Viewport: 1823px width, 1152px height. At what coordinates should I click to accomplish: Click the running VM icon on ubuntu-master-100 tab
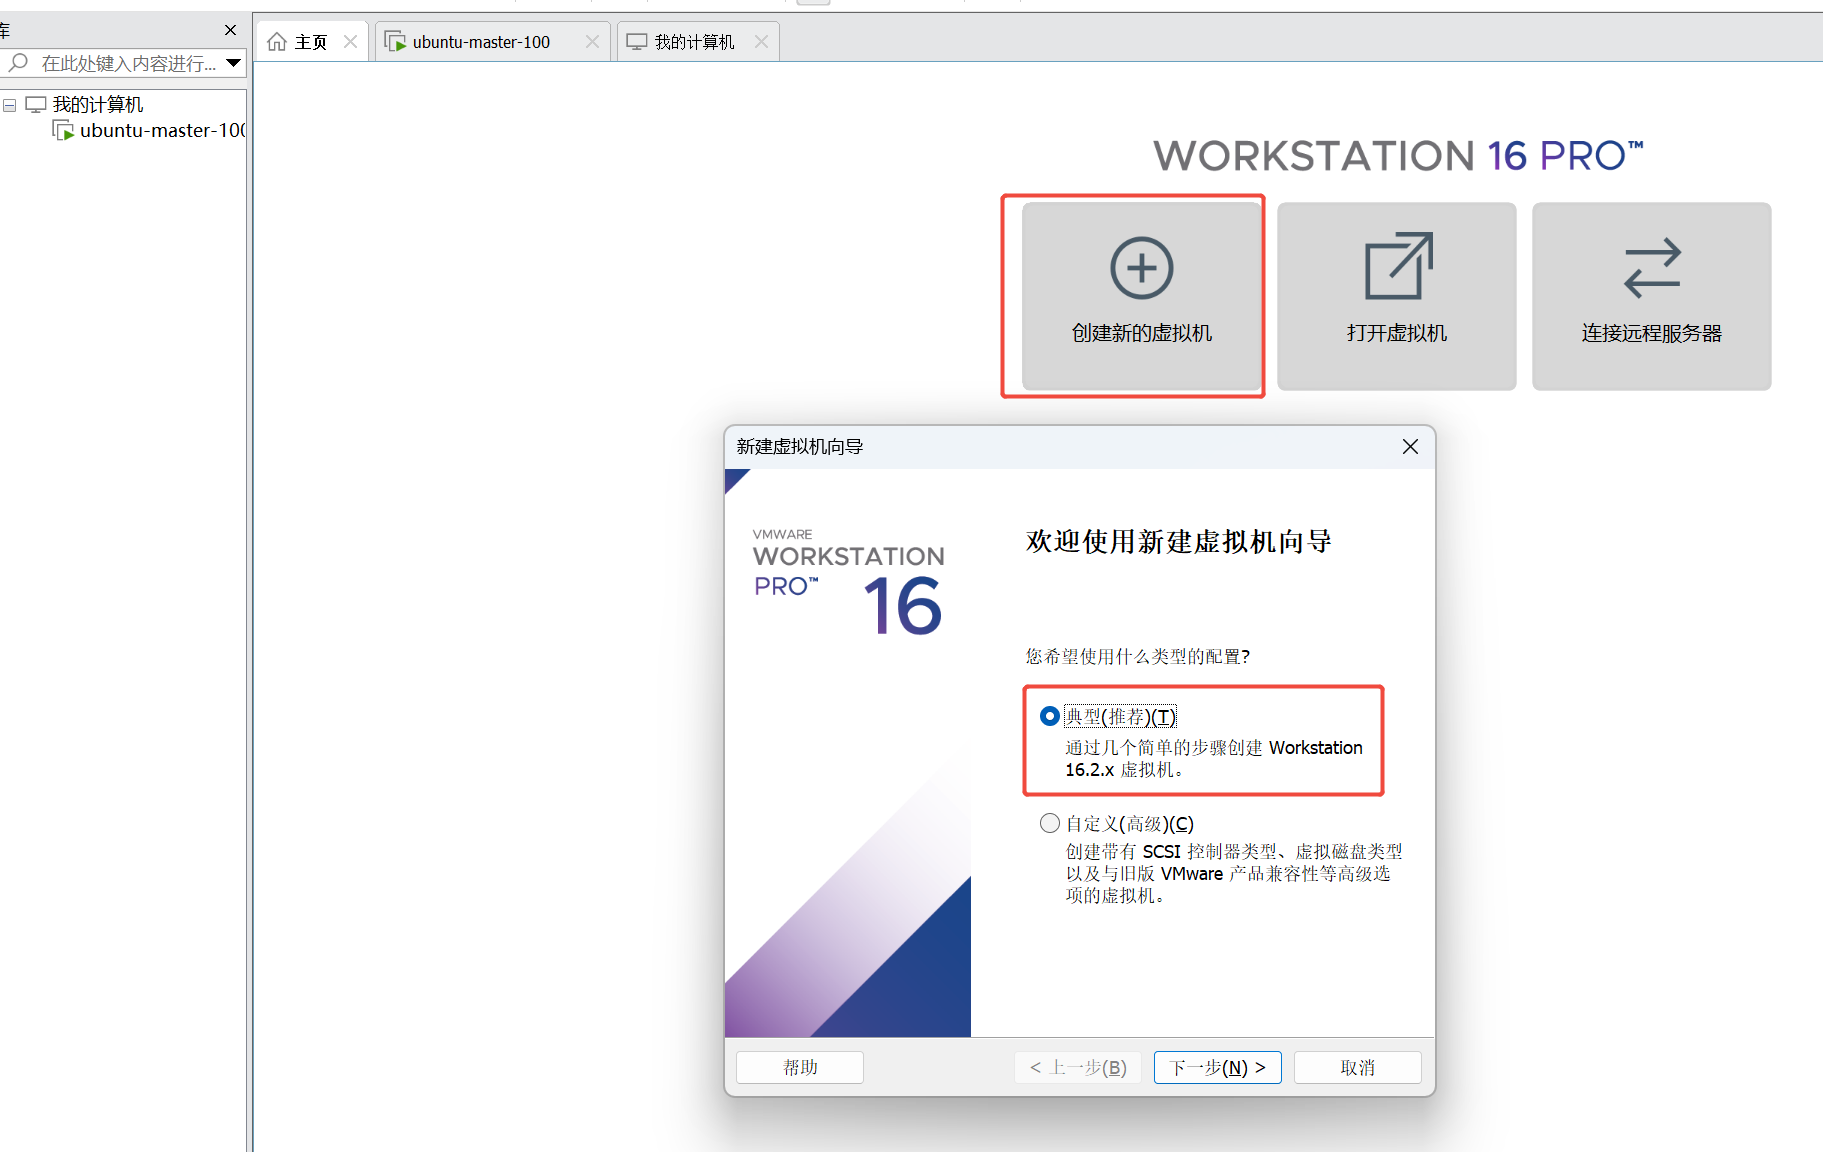[396, 42]
